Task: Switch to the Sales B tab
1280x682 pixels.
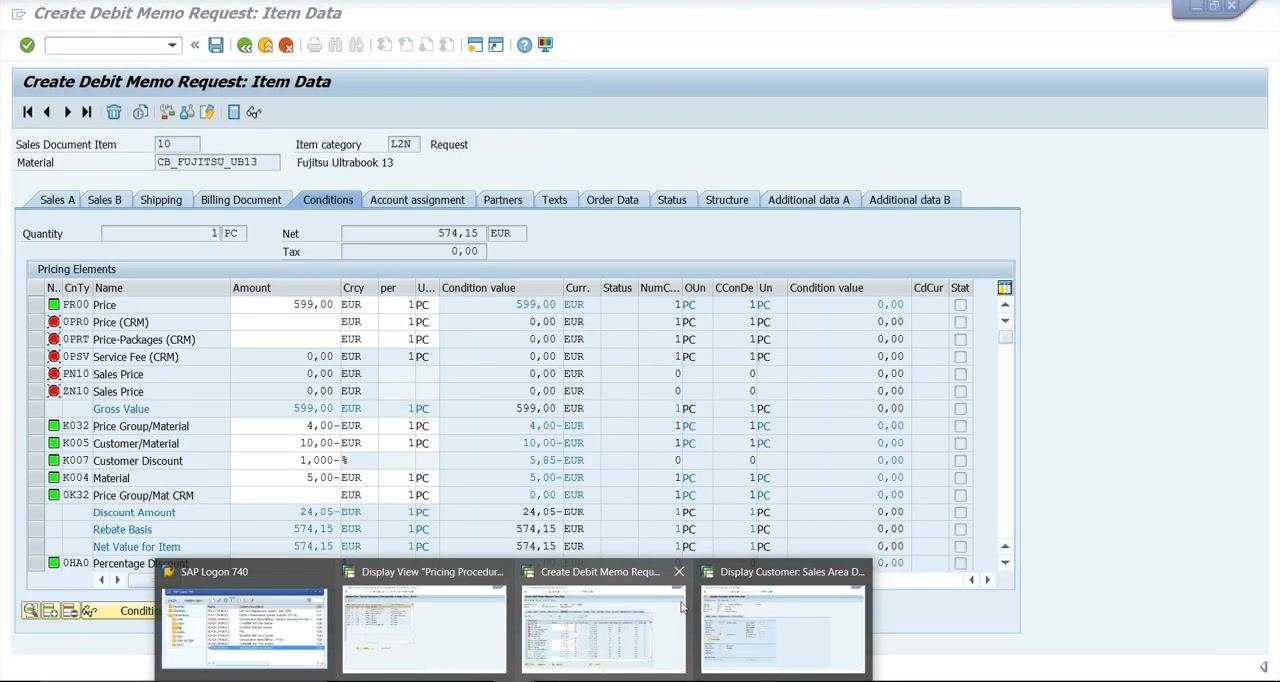Action: (x=104, y=200)
